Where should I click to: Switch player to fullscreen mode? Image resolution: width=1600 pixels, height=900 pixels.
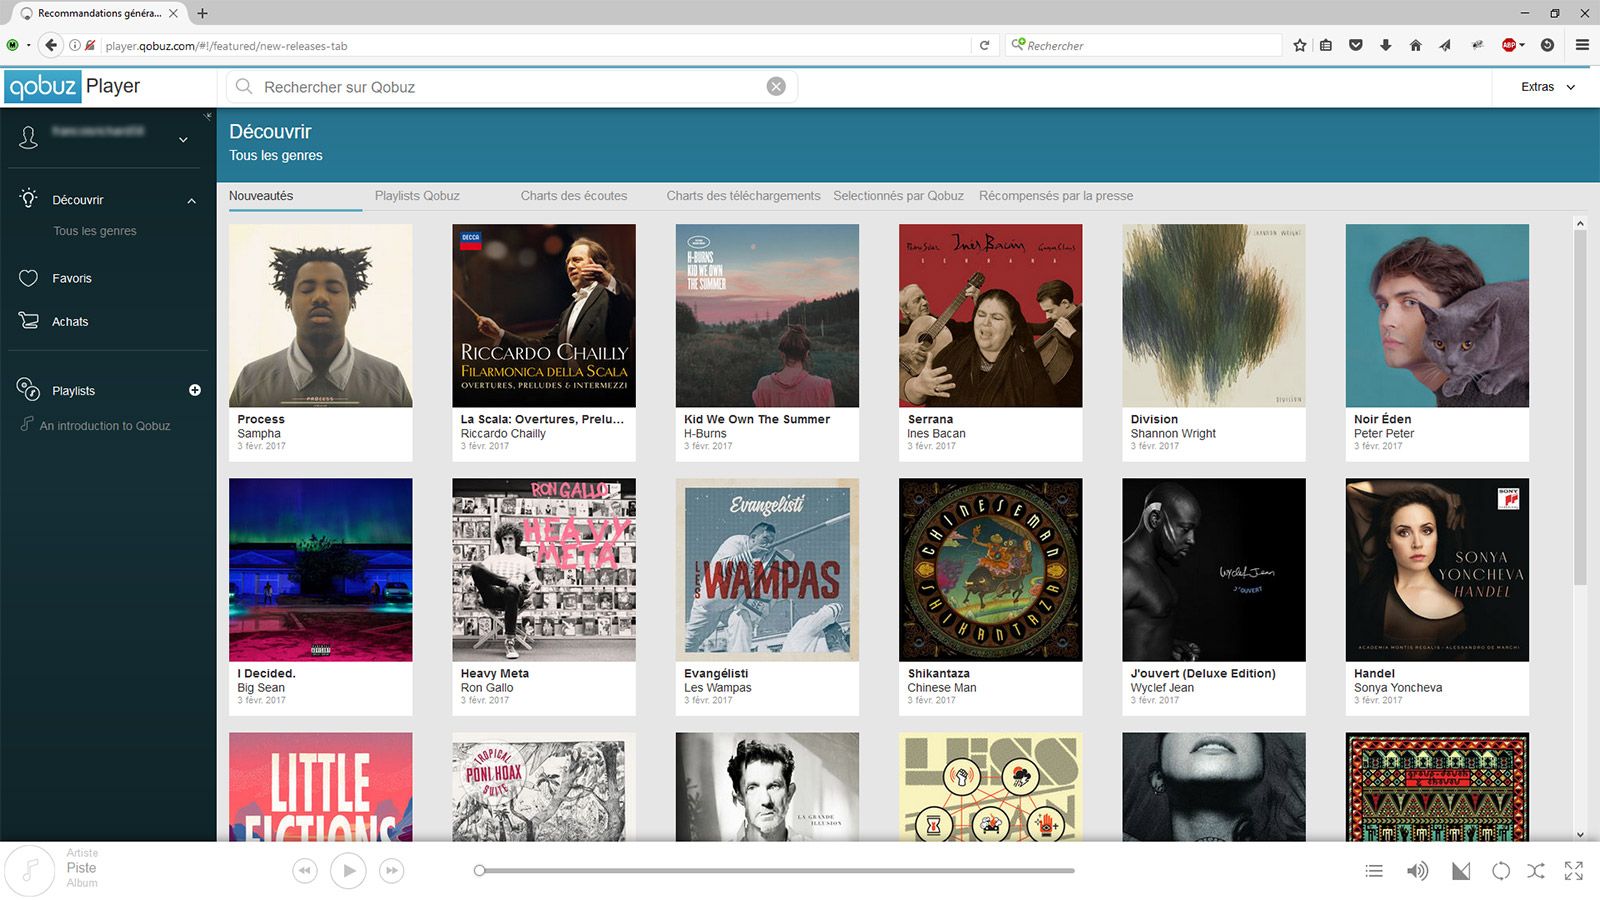click(1574, 871)
